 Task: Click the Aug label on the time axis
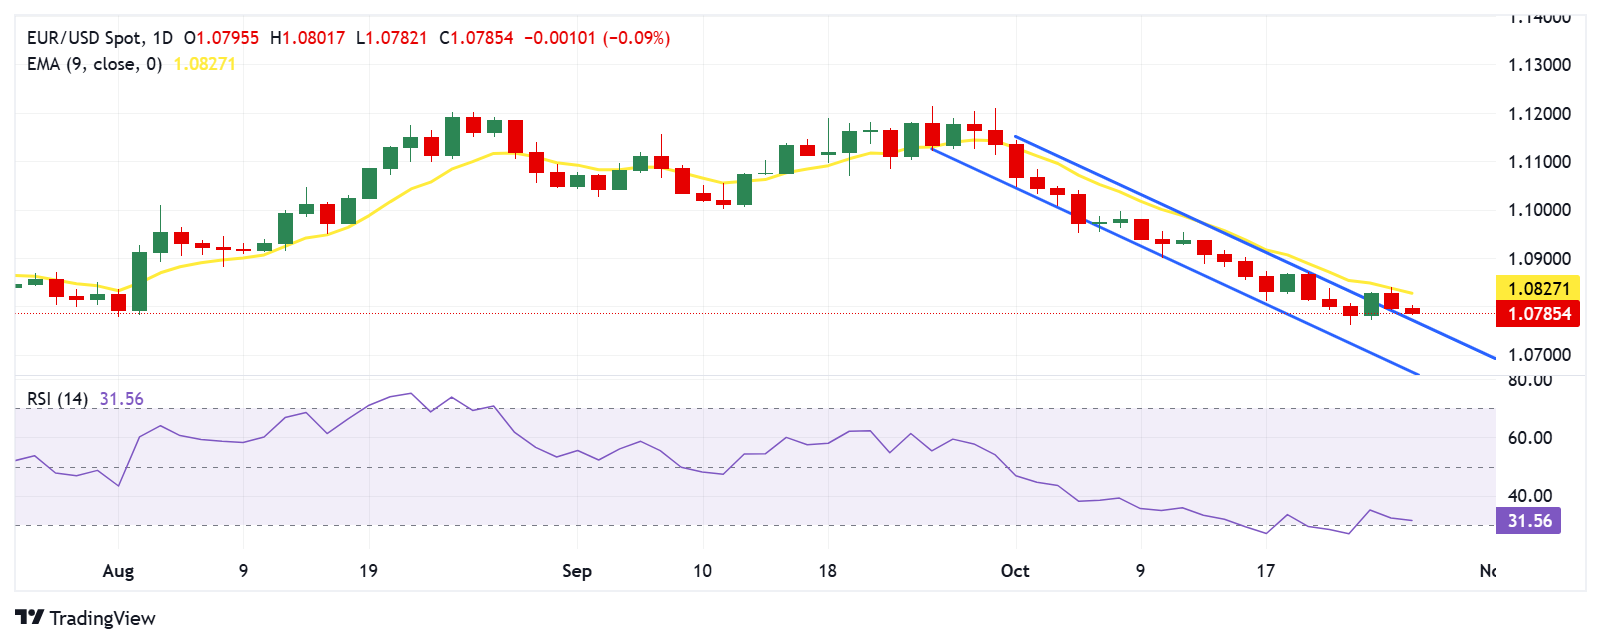118,571
